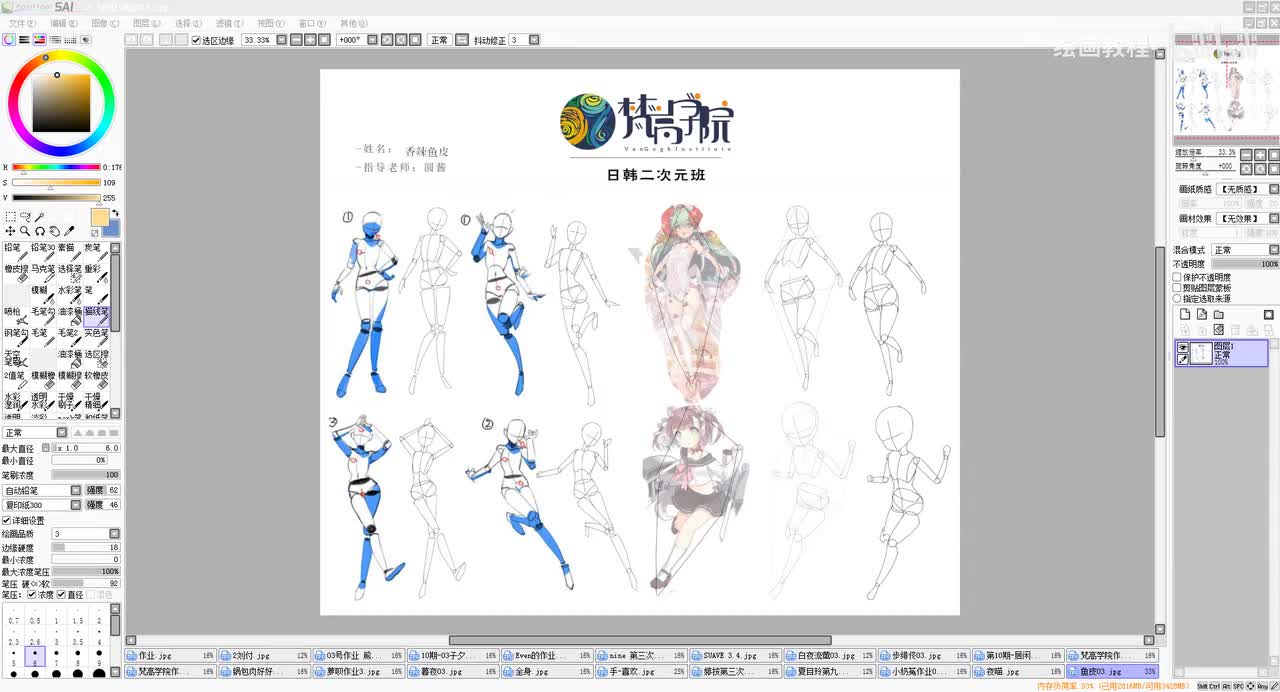Viewport: 1280px width, 692px height.
Task: Open the 图层 layer menu
Action: (147, 23)
